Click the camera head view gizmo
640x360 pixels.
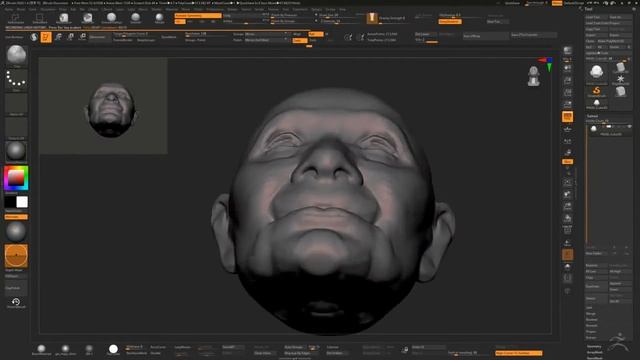[533, 76]
